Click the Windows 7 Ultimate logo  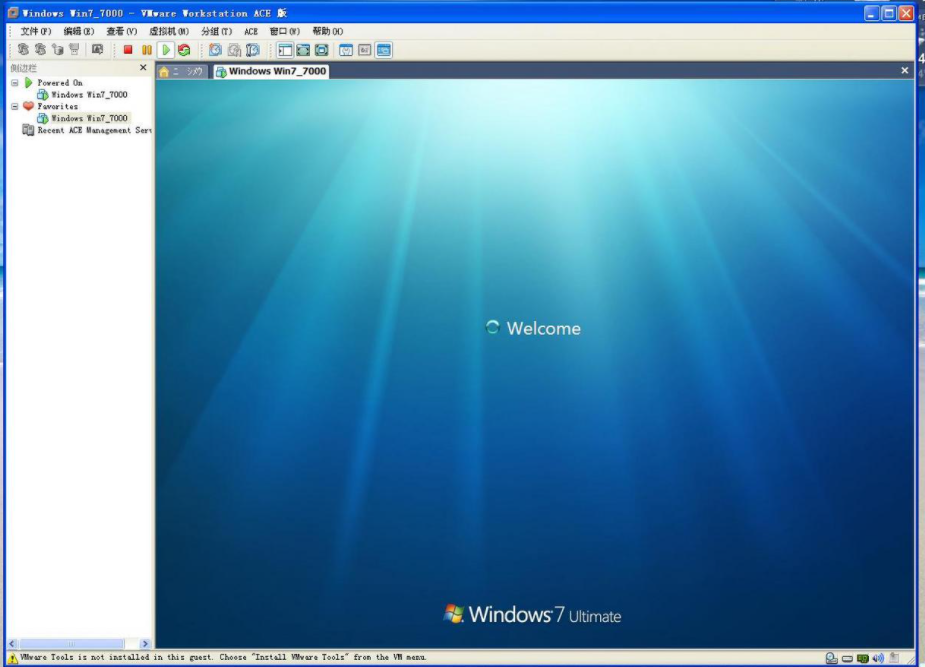click(532, 615)
